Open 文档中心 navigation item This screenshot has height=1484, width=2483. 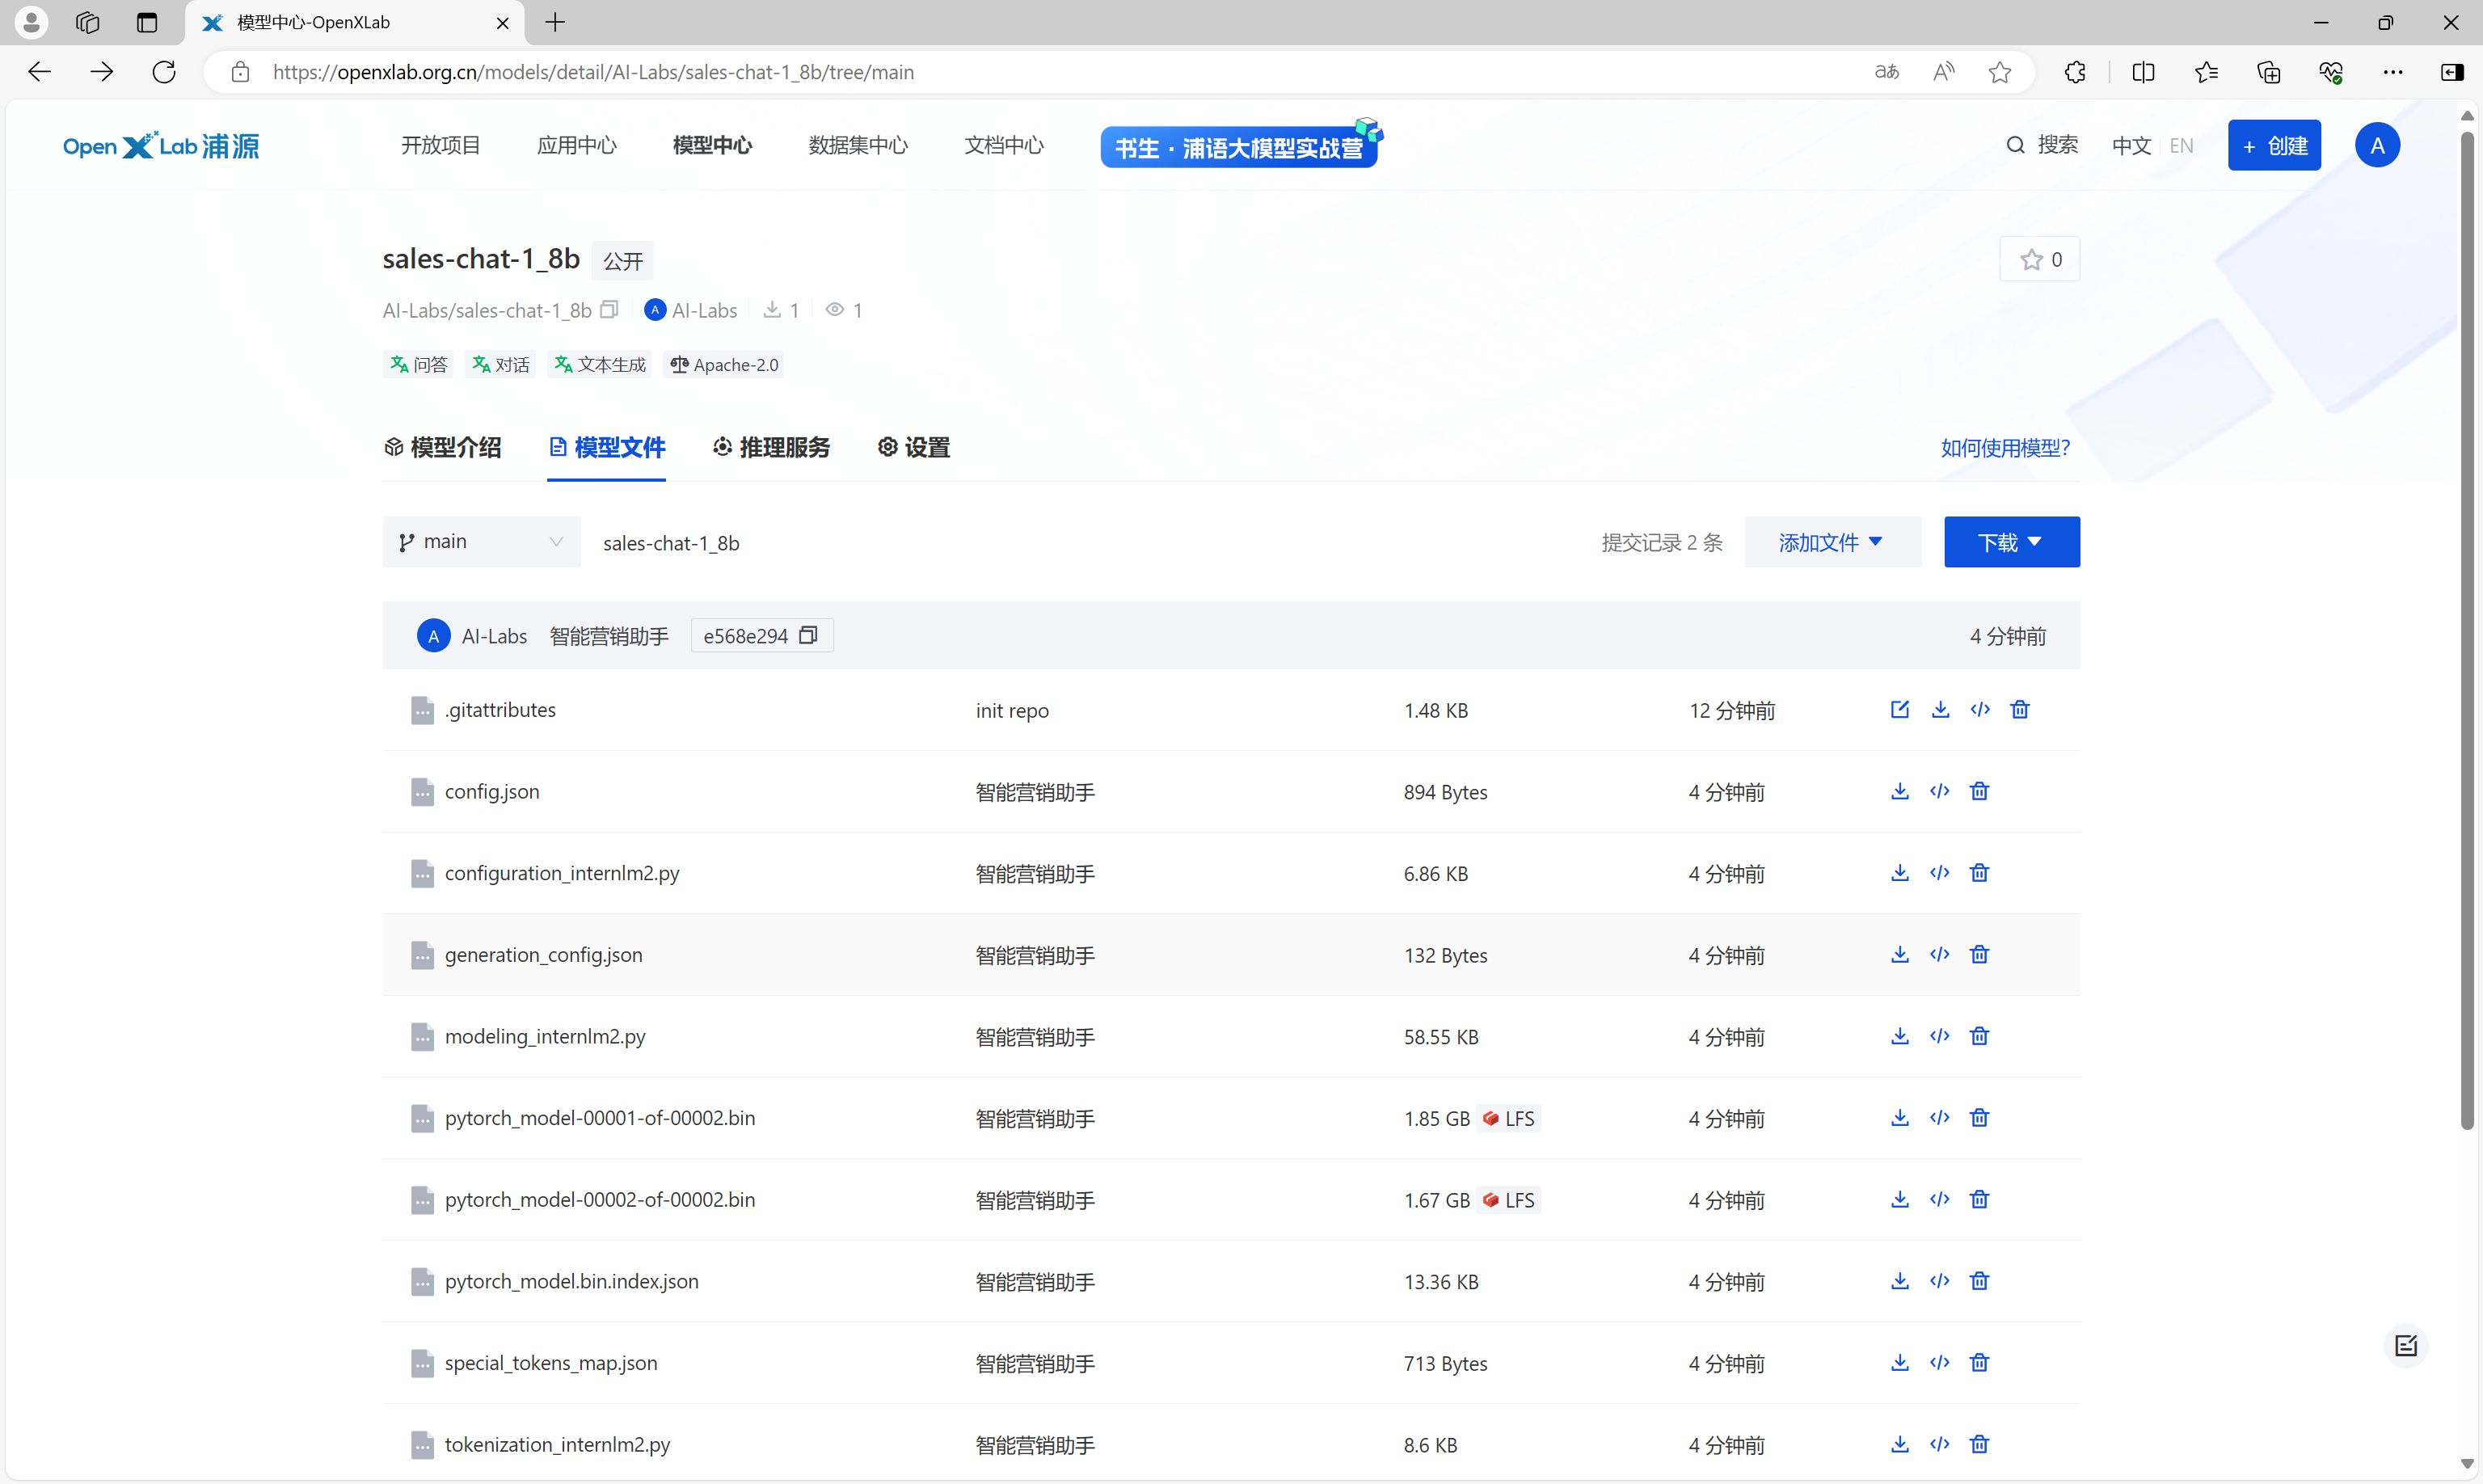[1004, 146]
